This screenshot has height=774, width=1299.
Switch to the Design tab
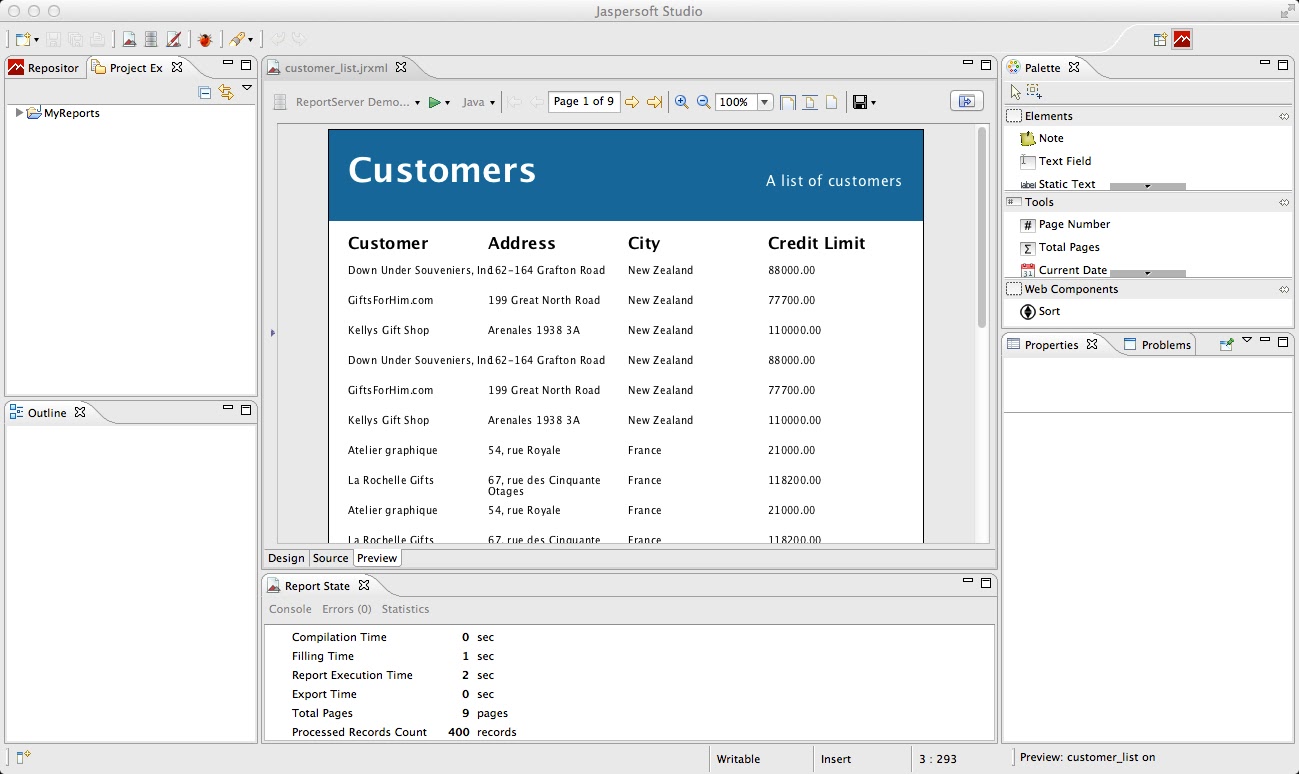(x=286, y=558)
